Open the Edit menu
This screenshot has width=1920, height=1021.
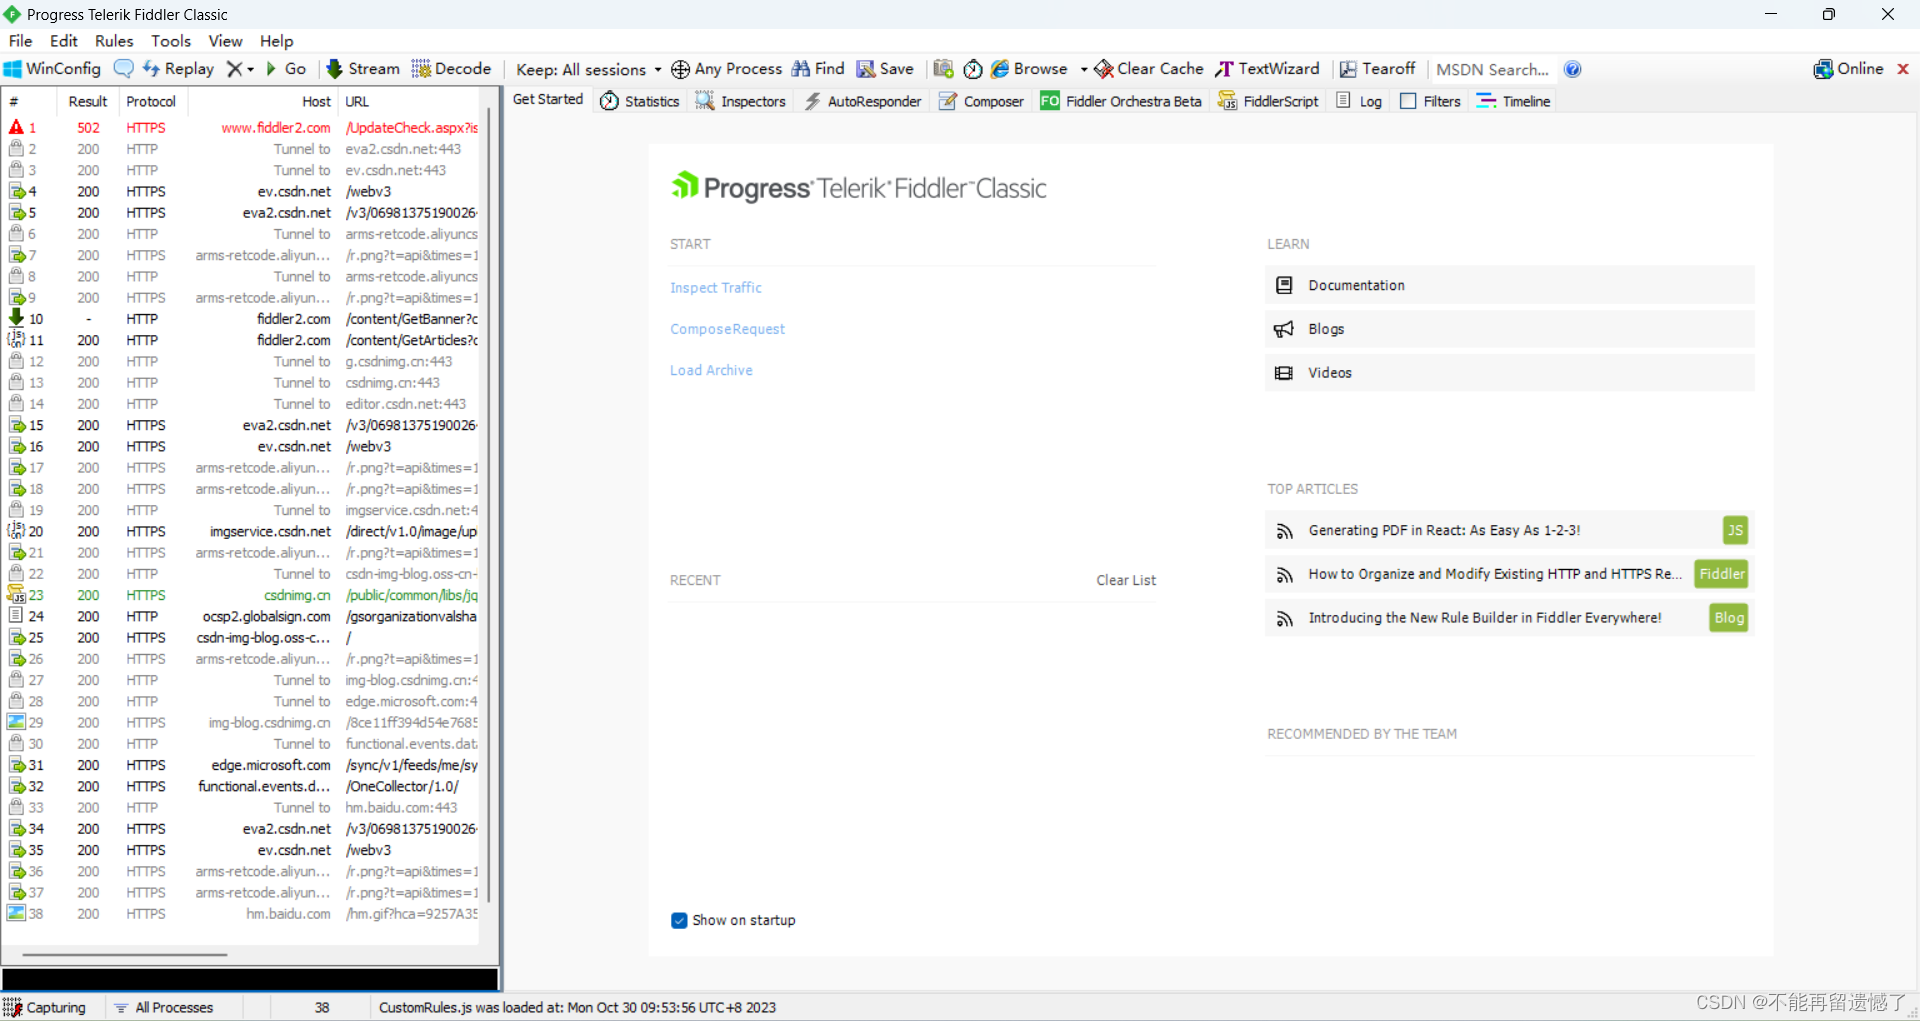coord(64,41)
